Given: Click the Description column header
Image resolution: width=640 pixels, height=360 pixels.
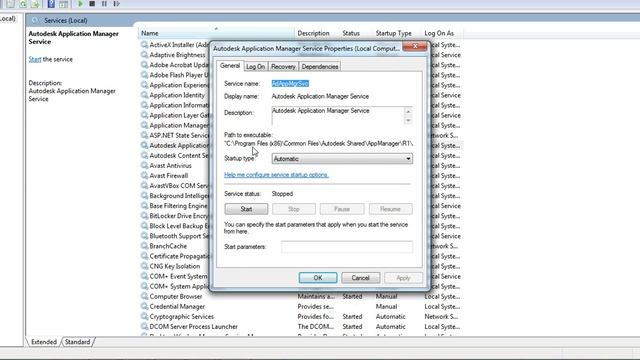Looking at the screenshot, I should (313, 33).
